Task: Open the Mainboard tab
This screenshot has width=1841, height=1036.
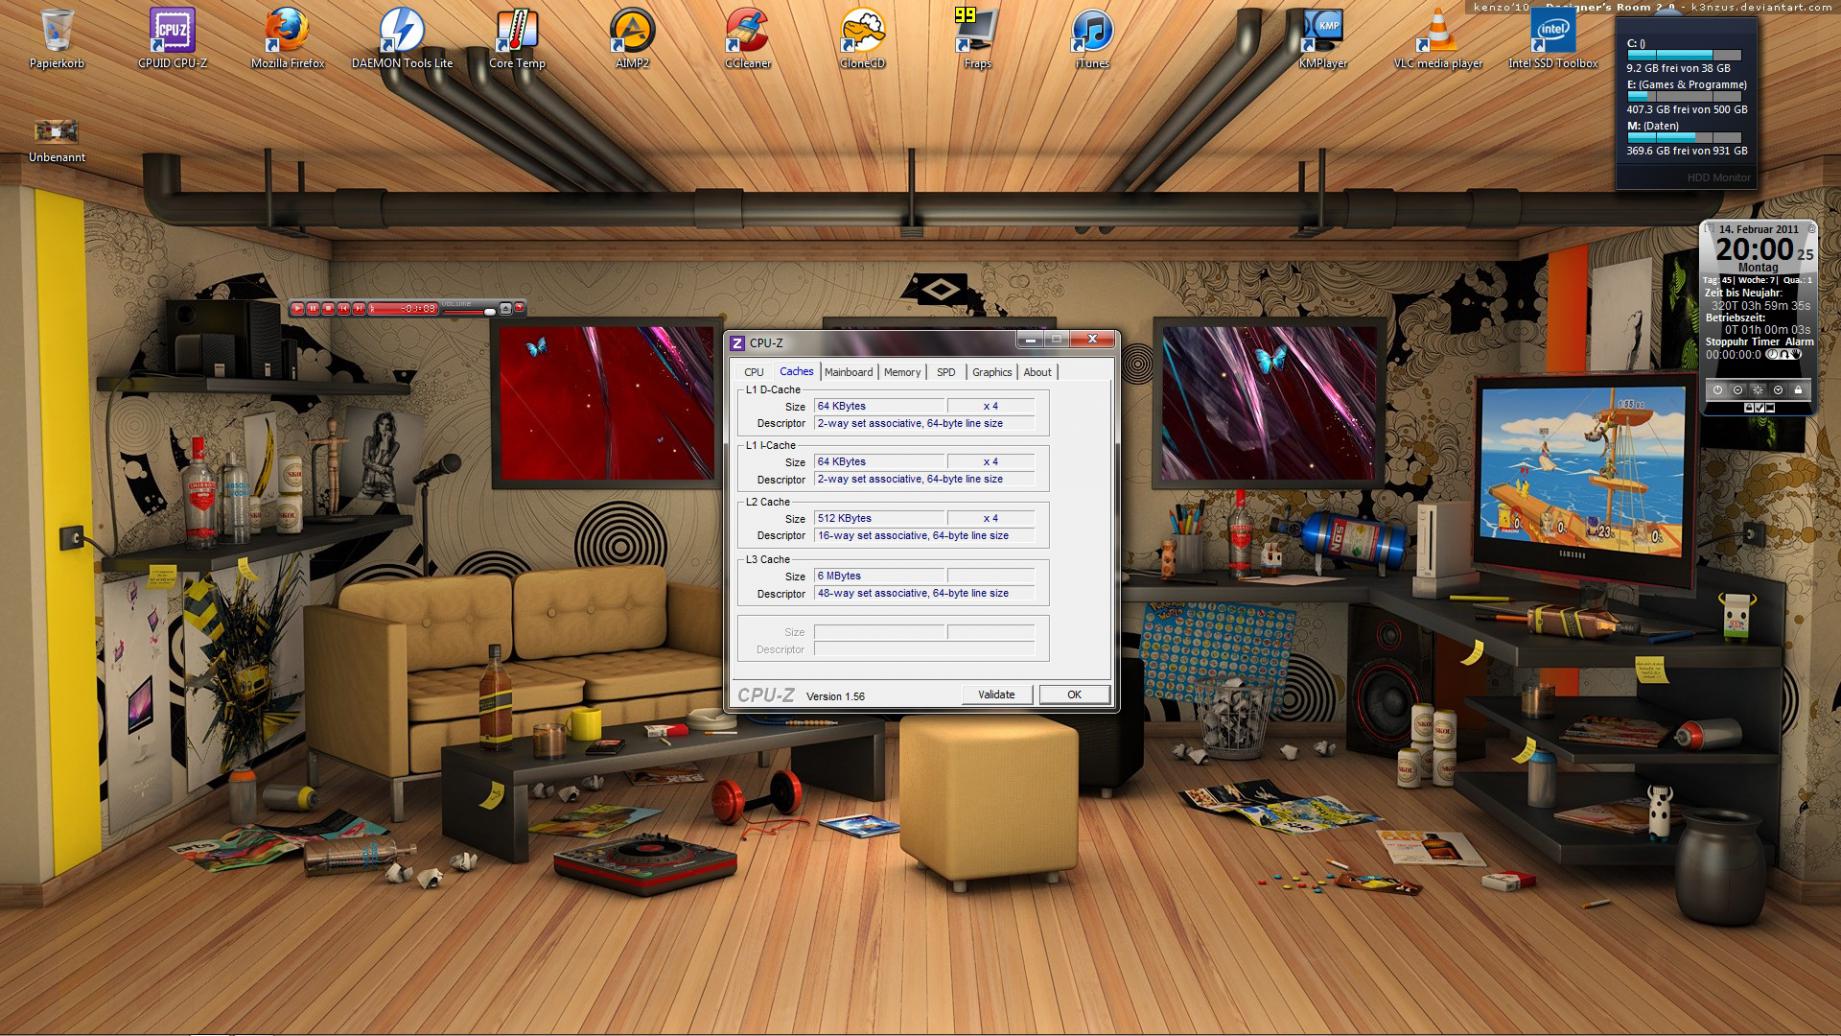Action: coord(849,372)
